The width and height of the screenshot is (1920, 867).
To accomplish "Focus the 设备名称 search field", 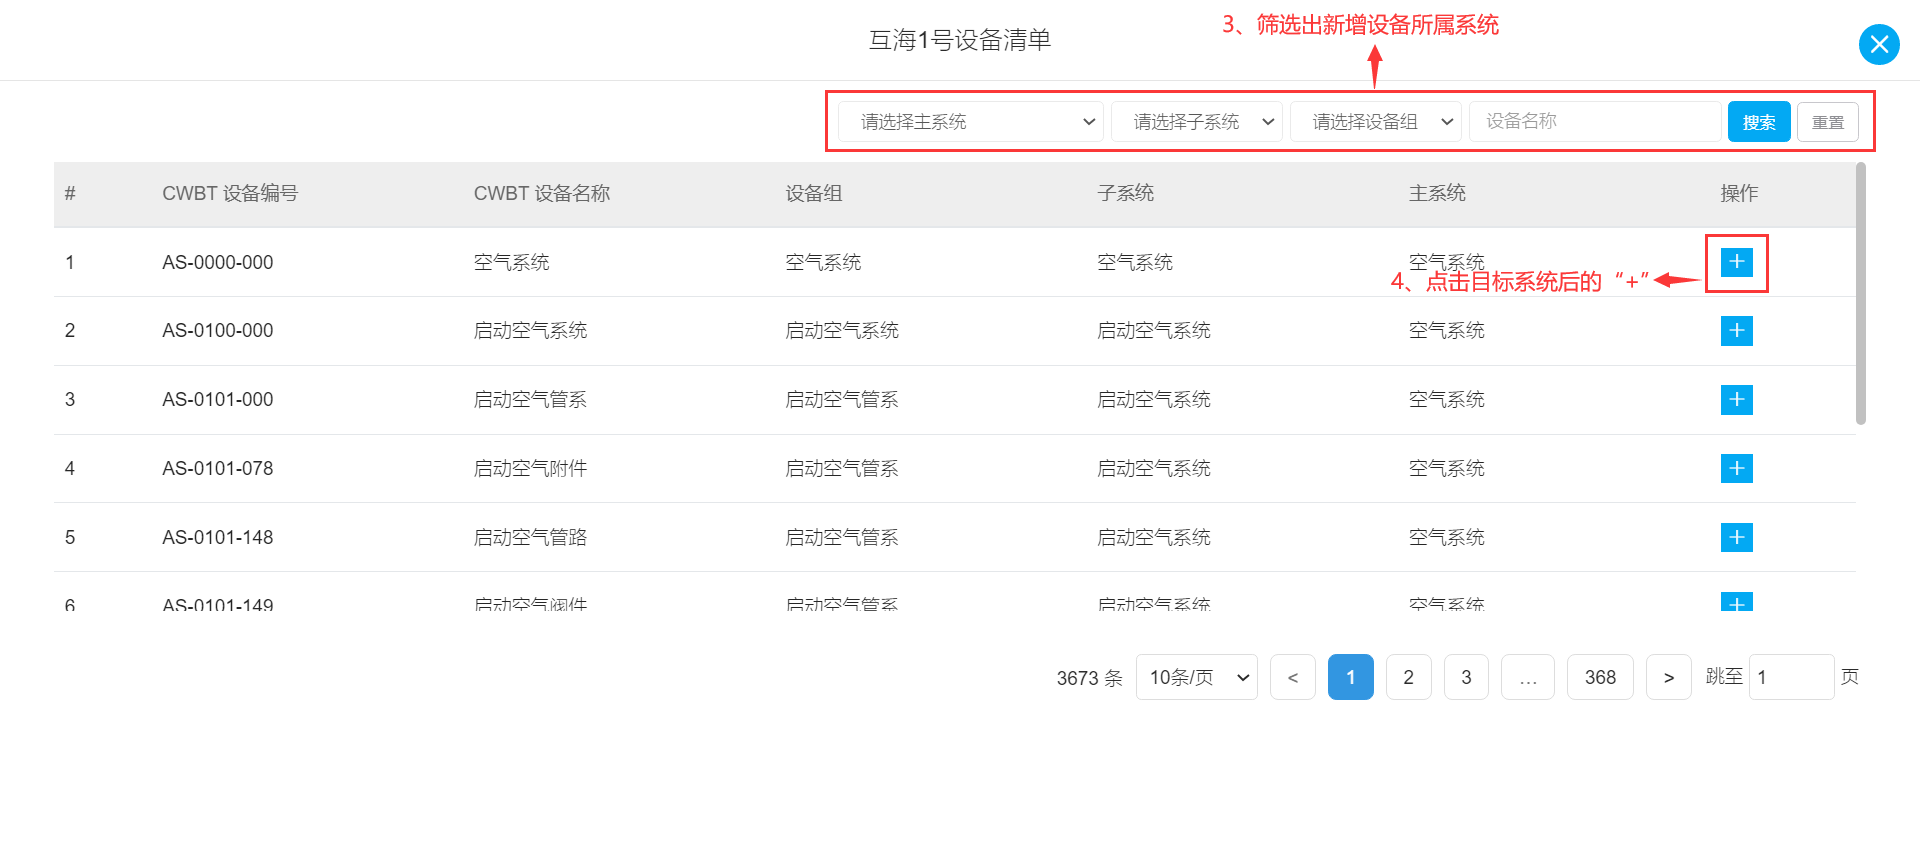I will pyautogui.click(x=1595, y=122).
